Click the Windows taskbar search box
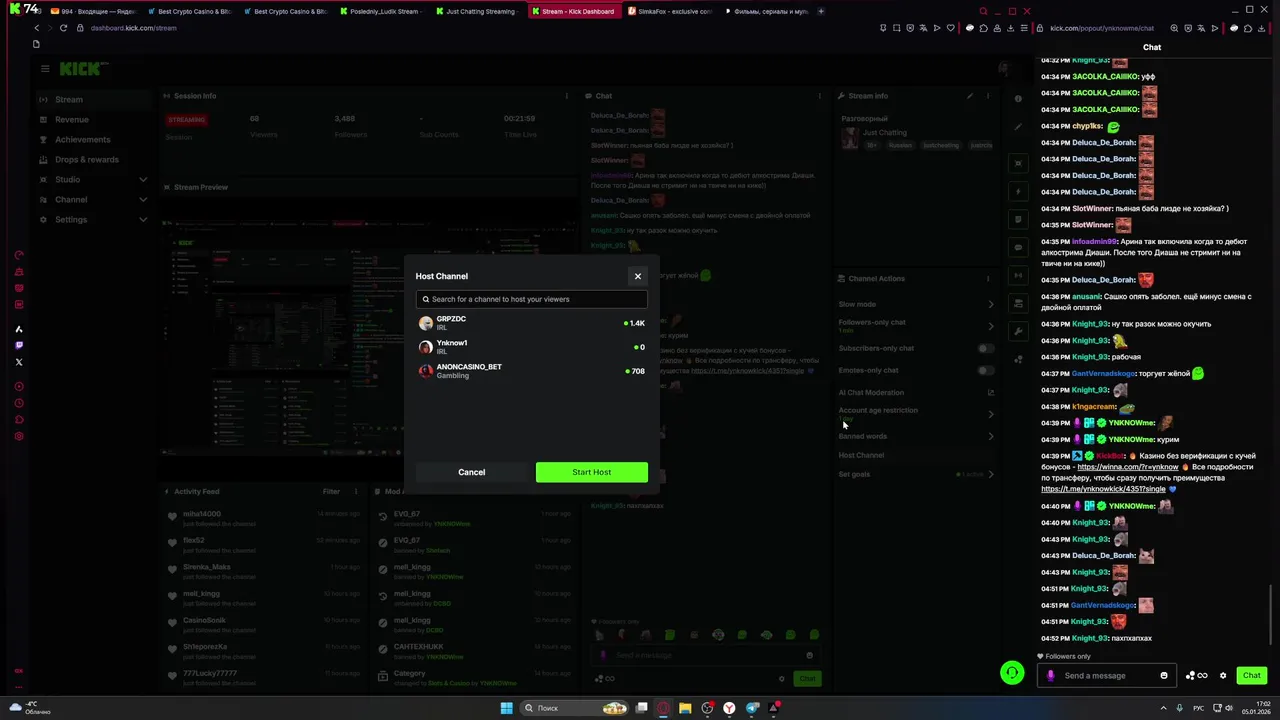1280x720 pixels. click(574, 708)
